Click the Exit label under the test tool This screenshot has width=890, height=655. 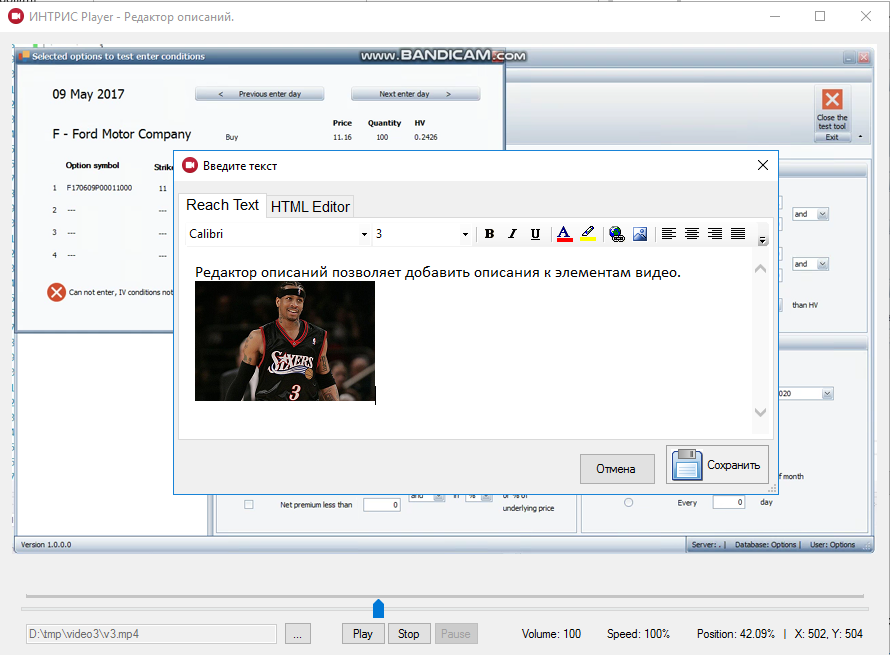pyautogui.click(x=832, y=137)
